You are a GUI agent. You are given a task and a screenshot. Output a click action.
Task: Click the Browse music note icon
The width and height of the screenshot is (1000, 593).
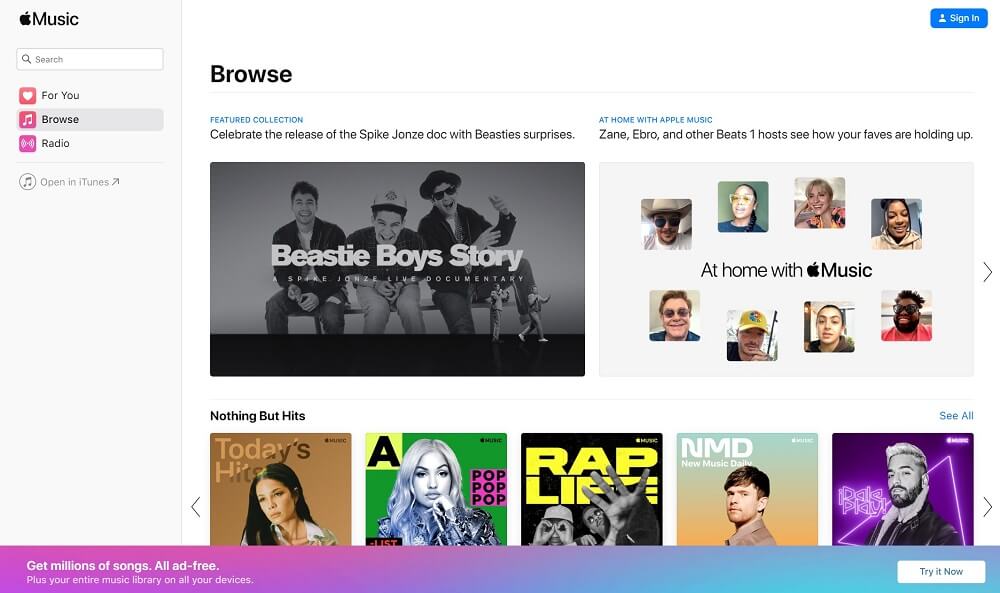[x=28, y=120]
